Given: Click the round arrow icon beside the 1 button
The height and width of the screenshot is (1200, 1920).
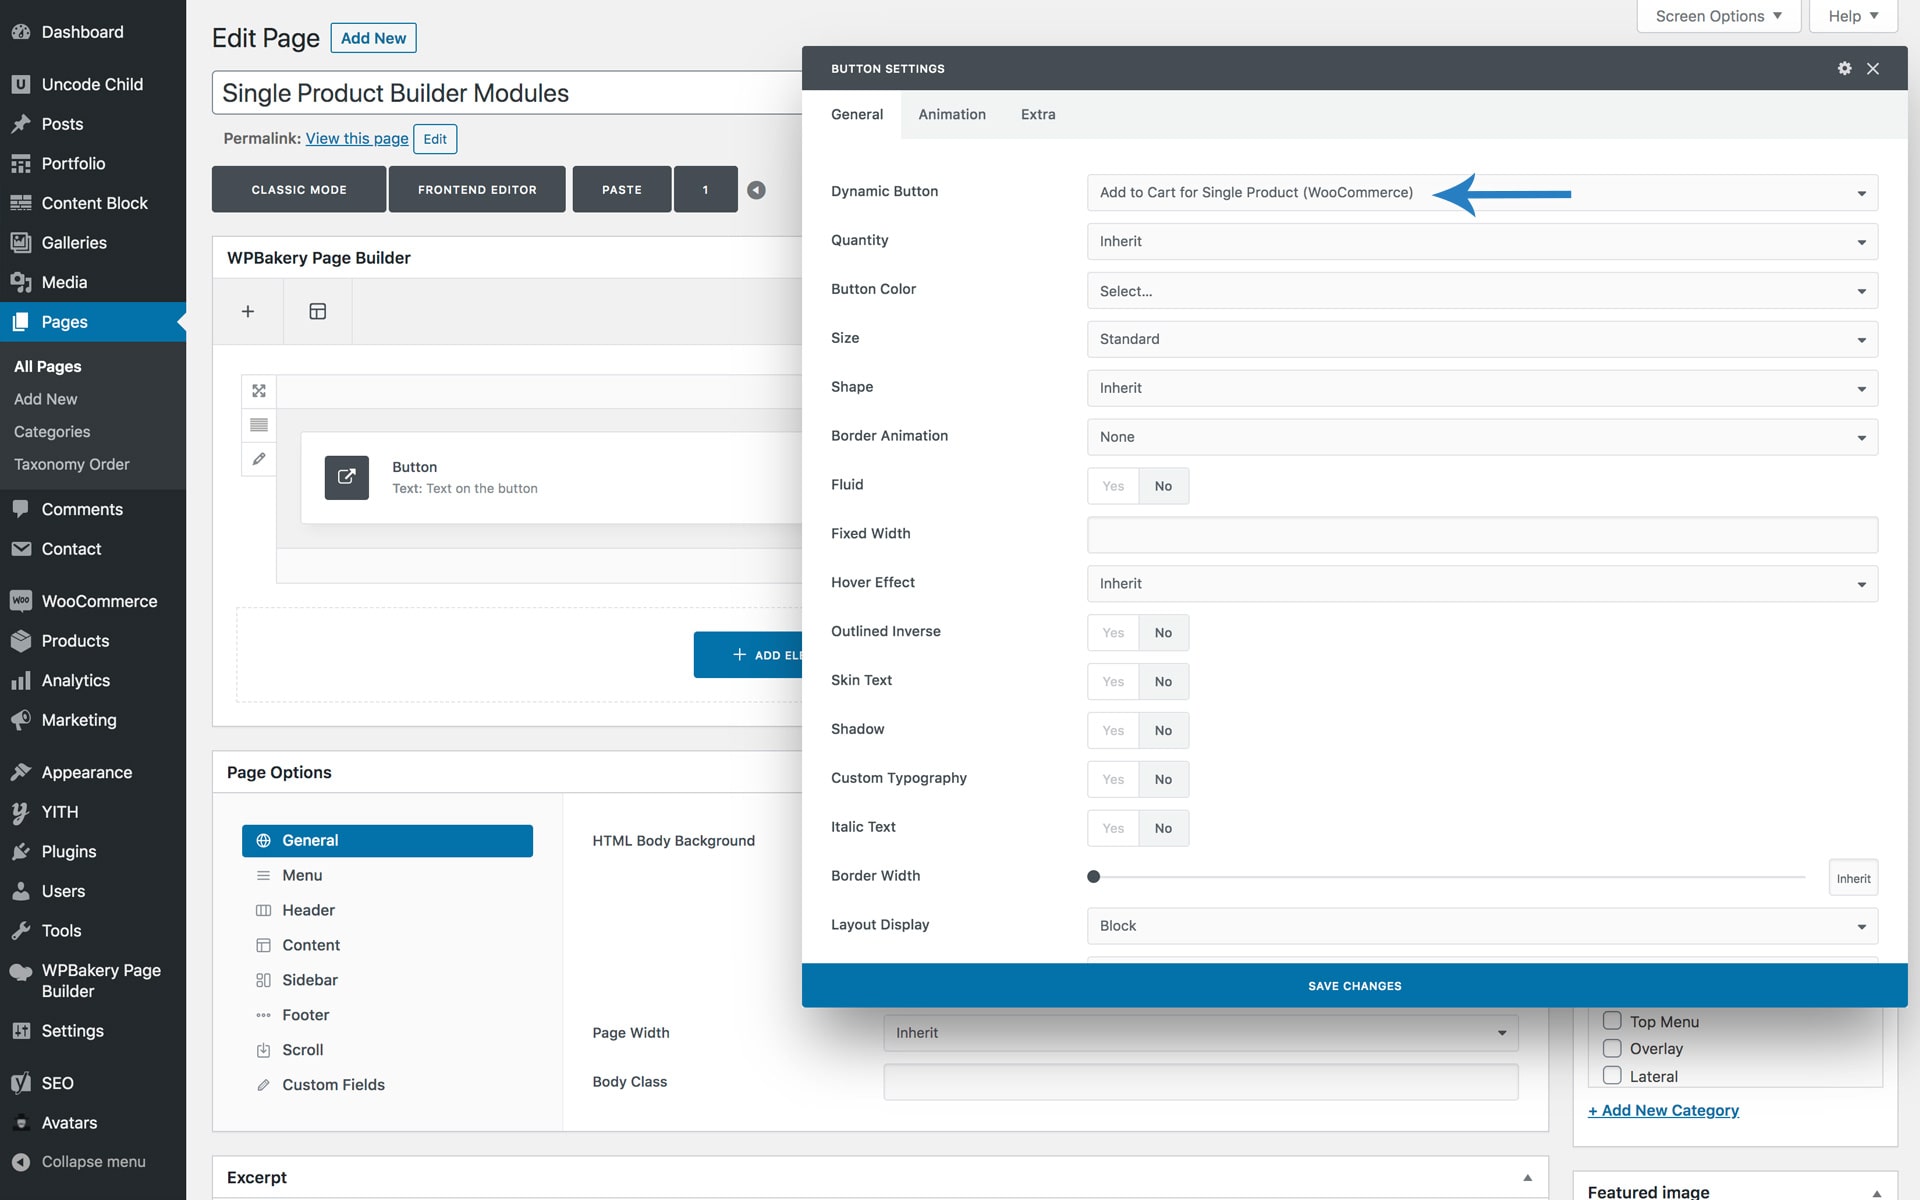Looking at the screenshot, I should pyautogui.click(x=757, y=190).
